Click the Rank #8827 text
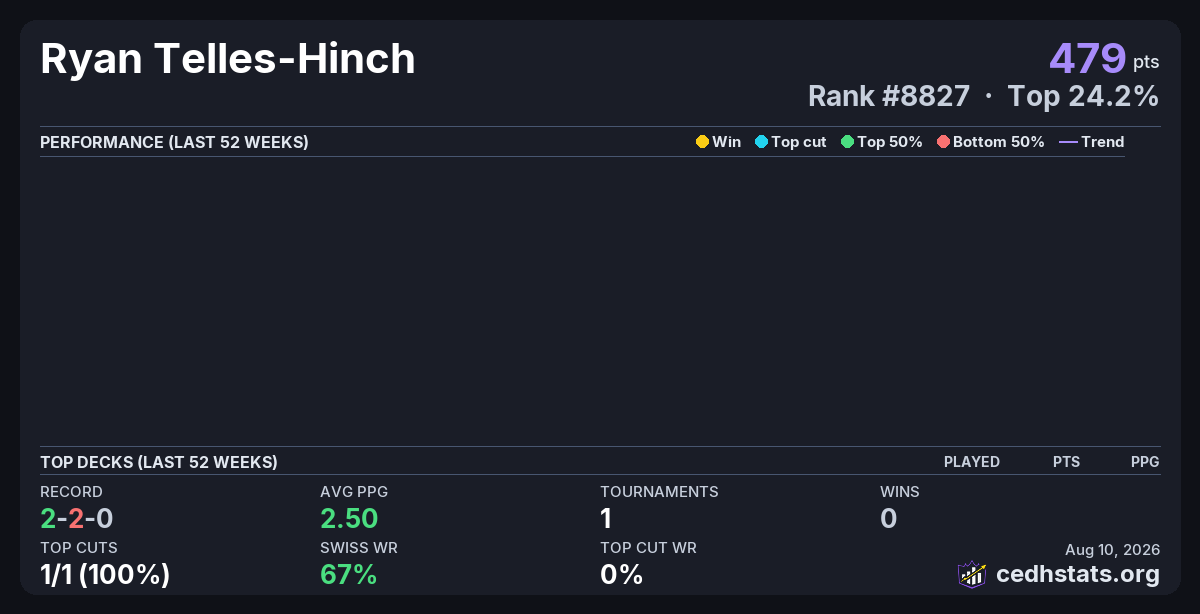The image size is (1200, 614). 889,96
